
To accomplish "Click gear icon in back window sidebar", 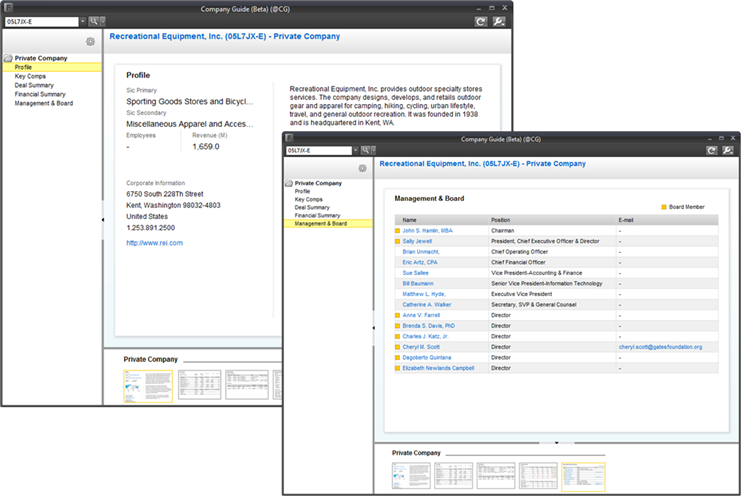I will [x=90, y=42].
